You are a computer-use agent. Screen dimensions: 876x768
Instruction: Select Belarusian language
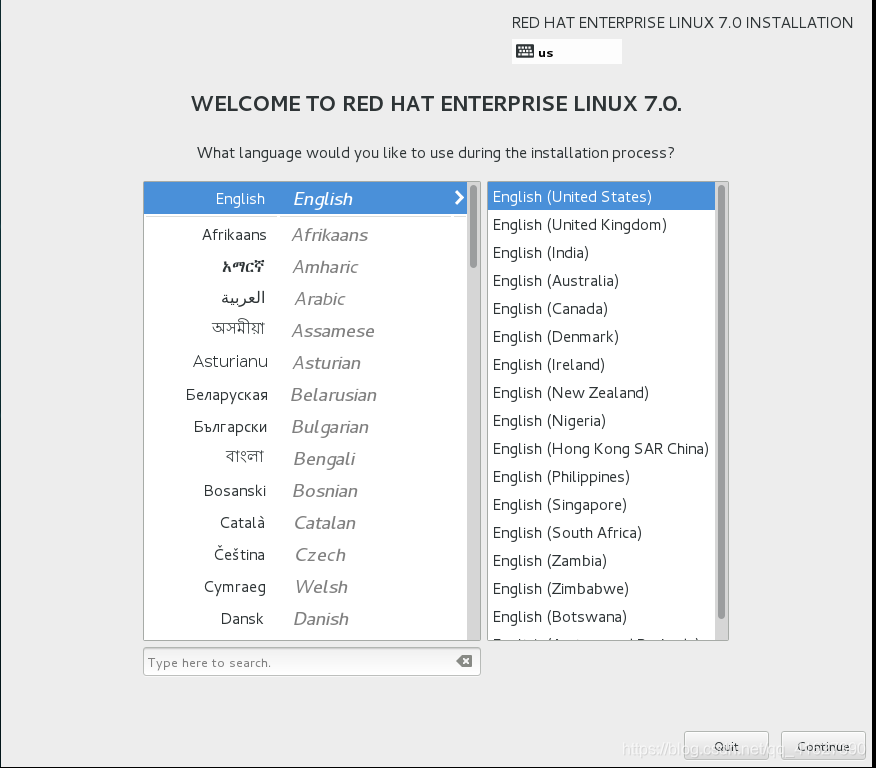305,395
